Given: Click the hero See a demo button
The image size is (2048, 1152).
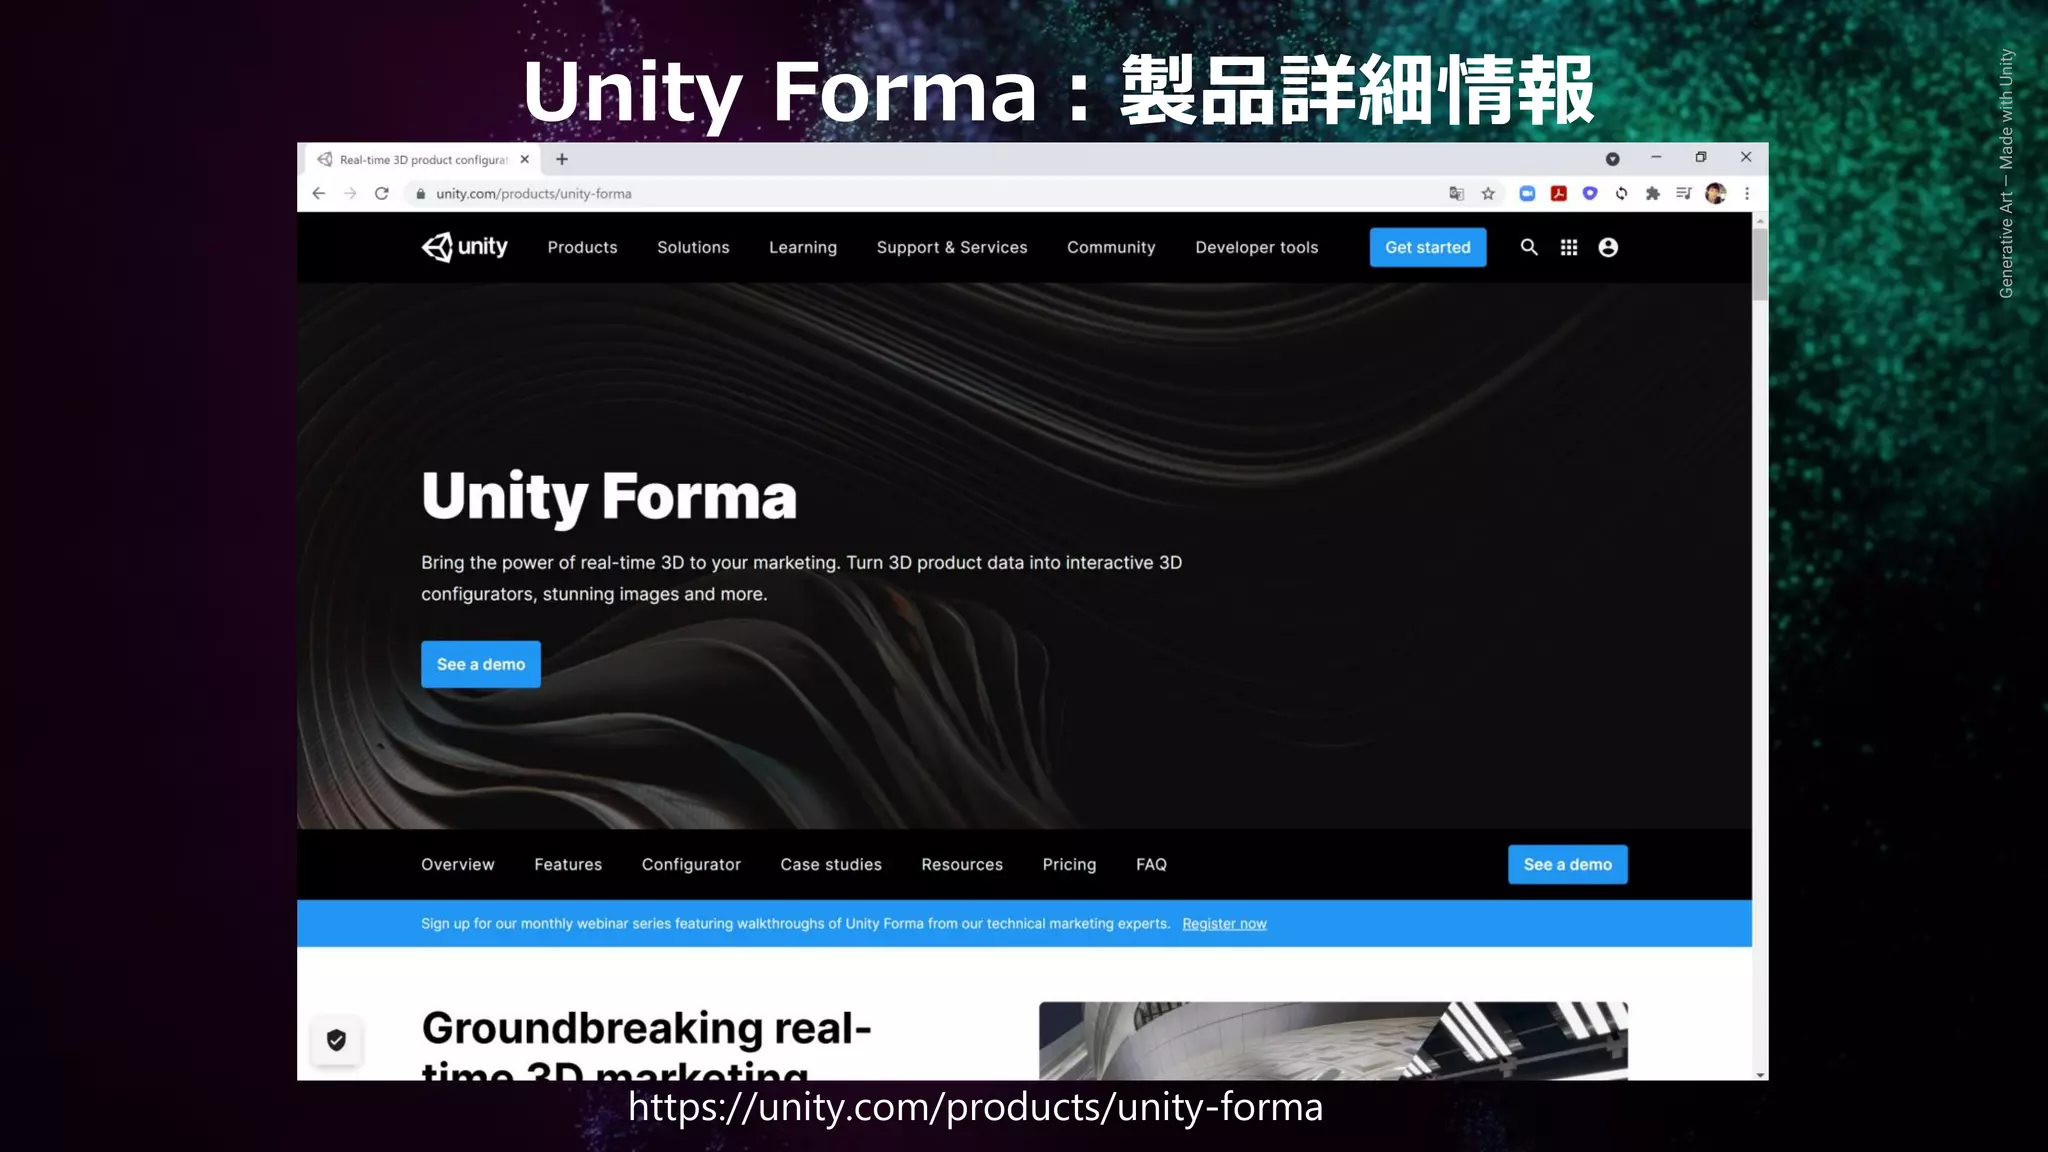Looking at the screenshot, I should [x=481, y=664].
